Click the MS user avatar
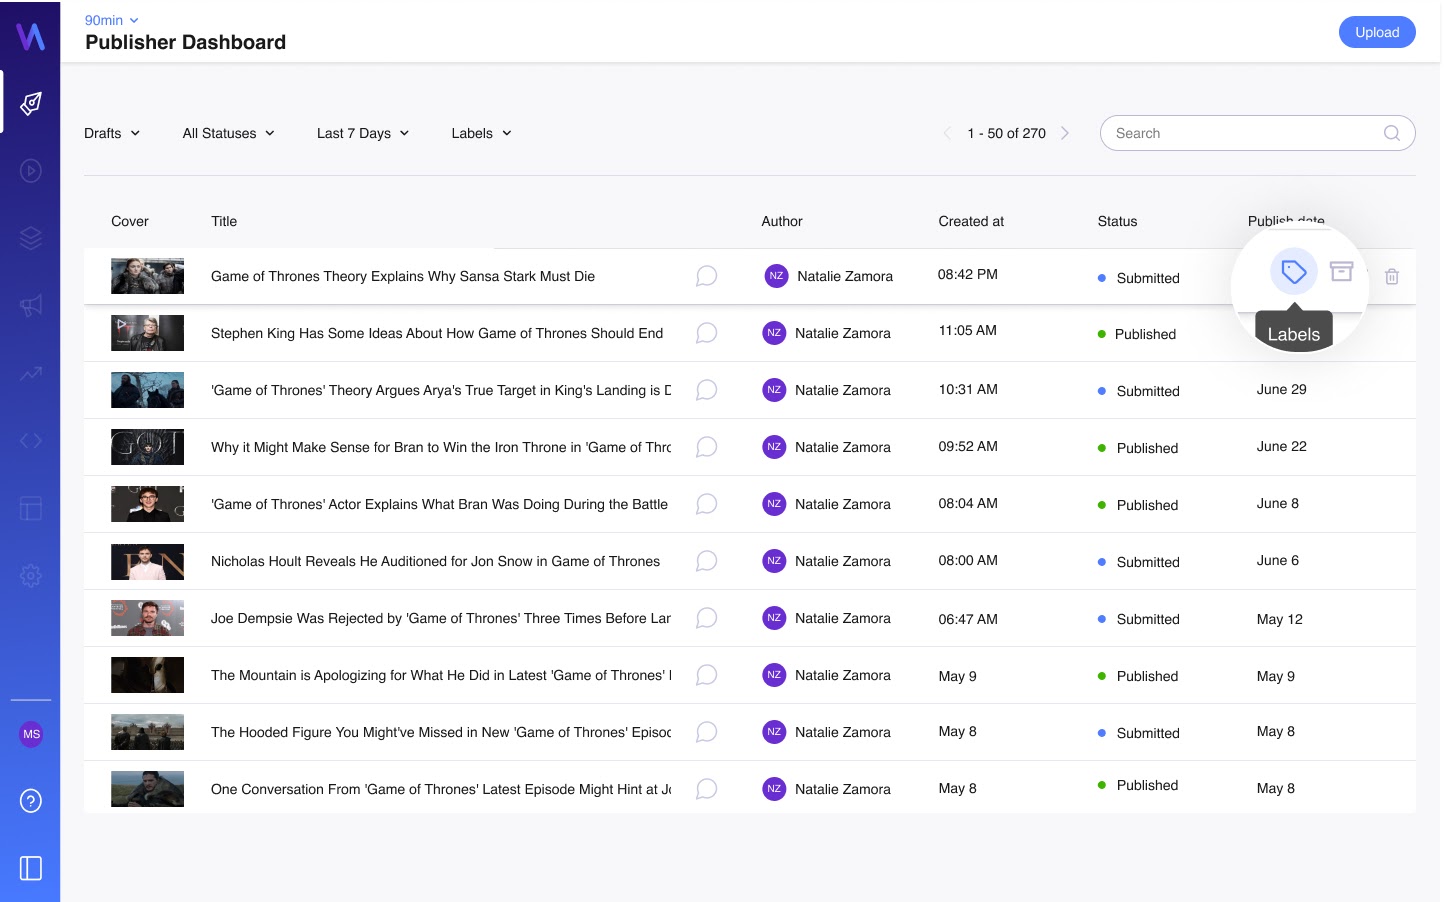Viewport: 1444px width, 902px height. (31, 734)
